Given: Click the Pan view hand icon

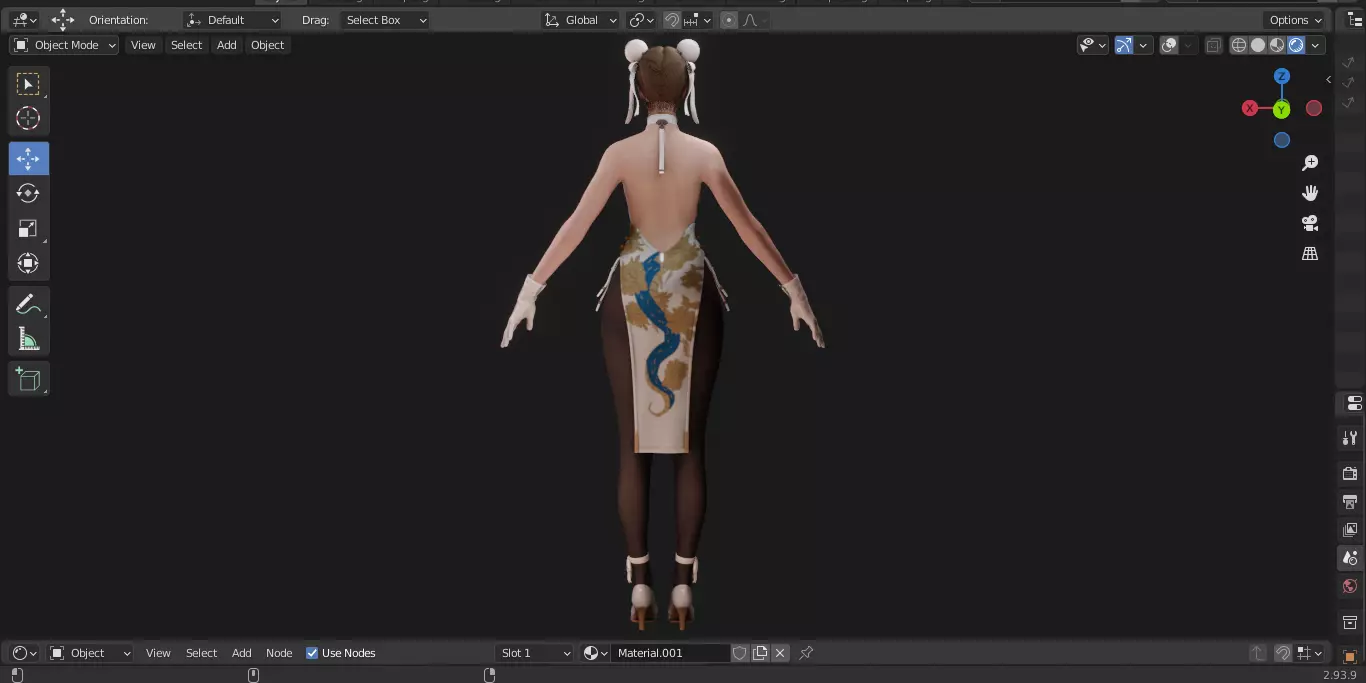Looking at the screenshot, I should click(x=1310, y=193).
